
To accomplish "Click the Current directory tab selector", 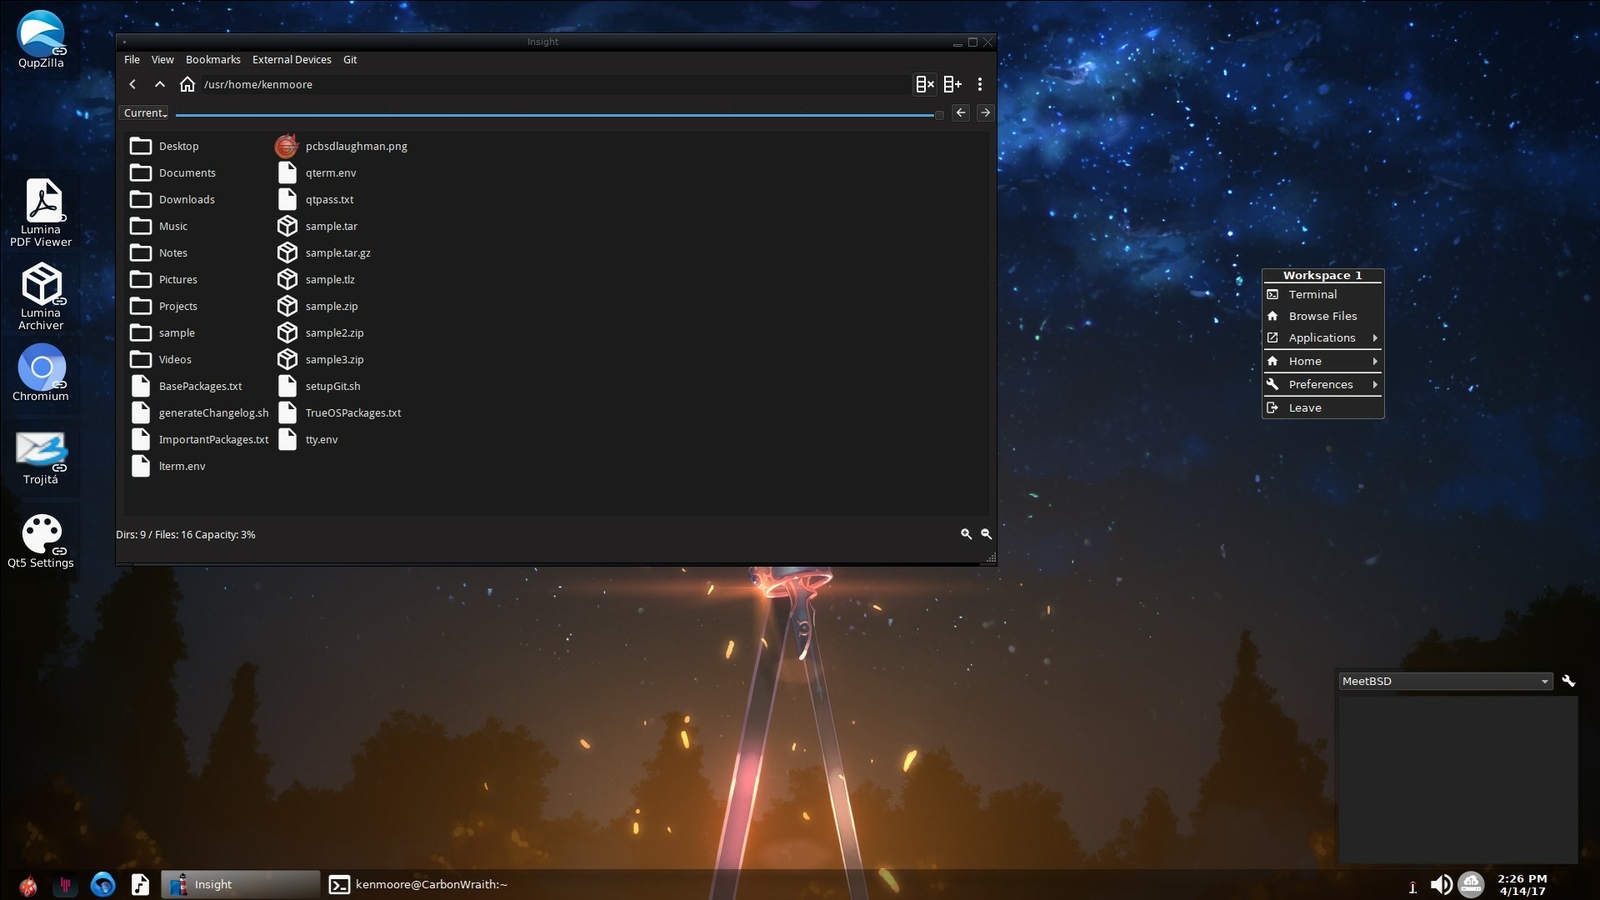I will coord(143,112).
